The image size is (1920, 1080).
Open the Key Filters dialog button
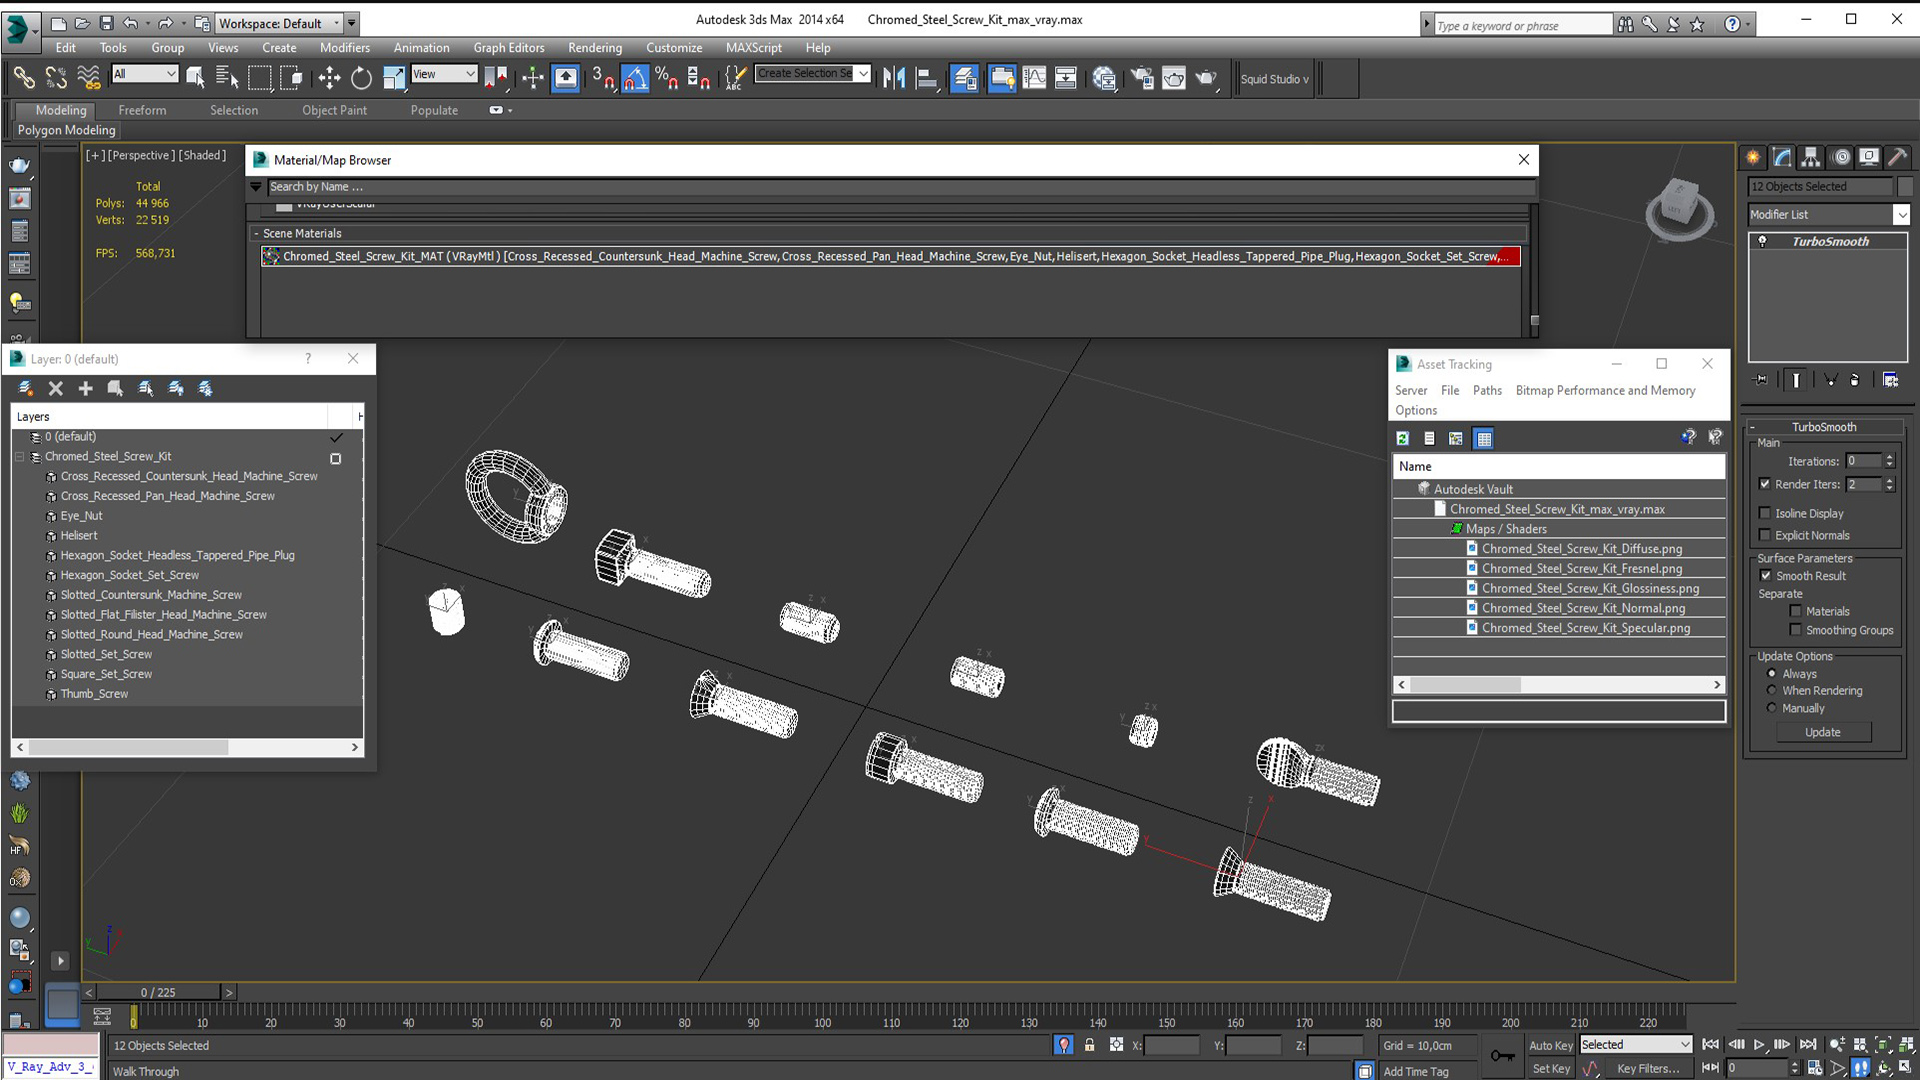pyautogui.click(x=1649, y=1068)
